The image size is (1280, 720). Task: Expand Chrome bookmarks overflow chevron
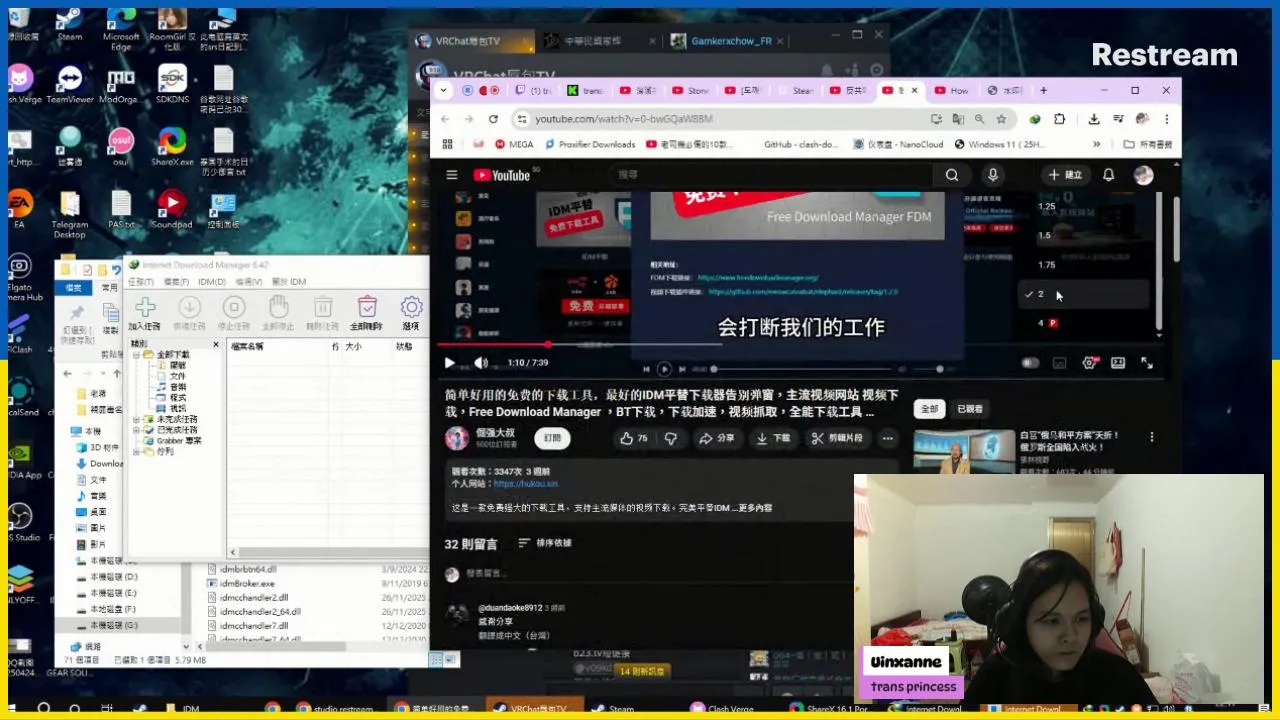[x=1096, y=144]
